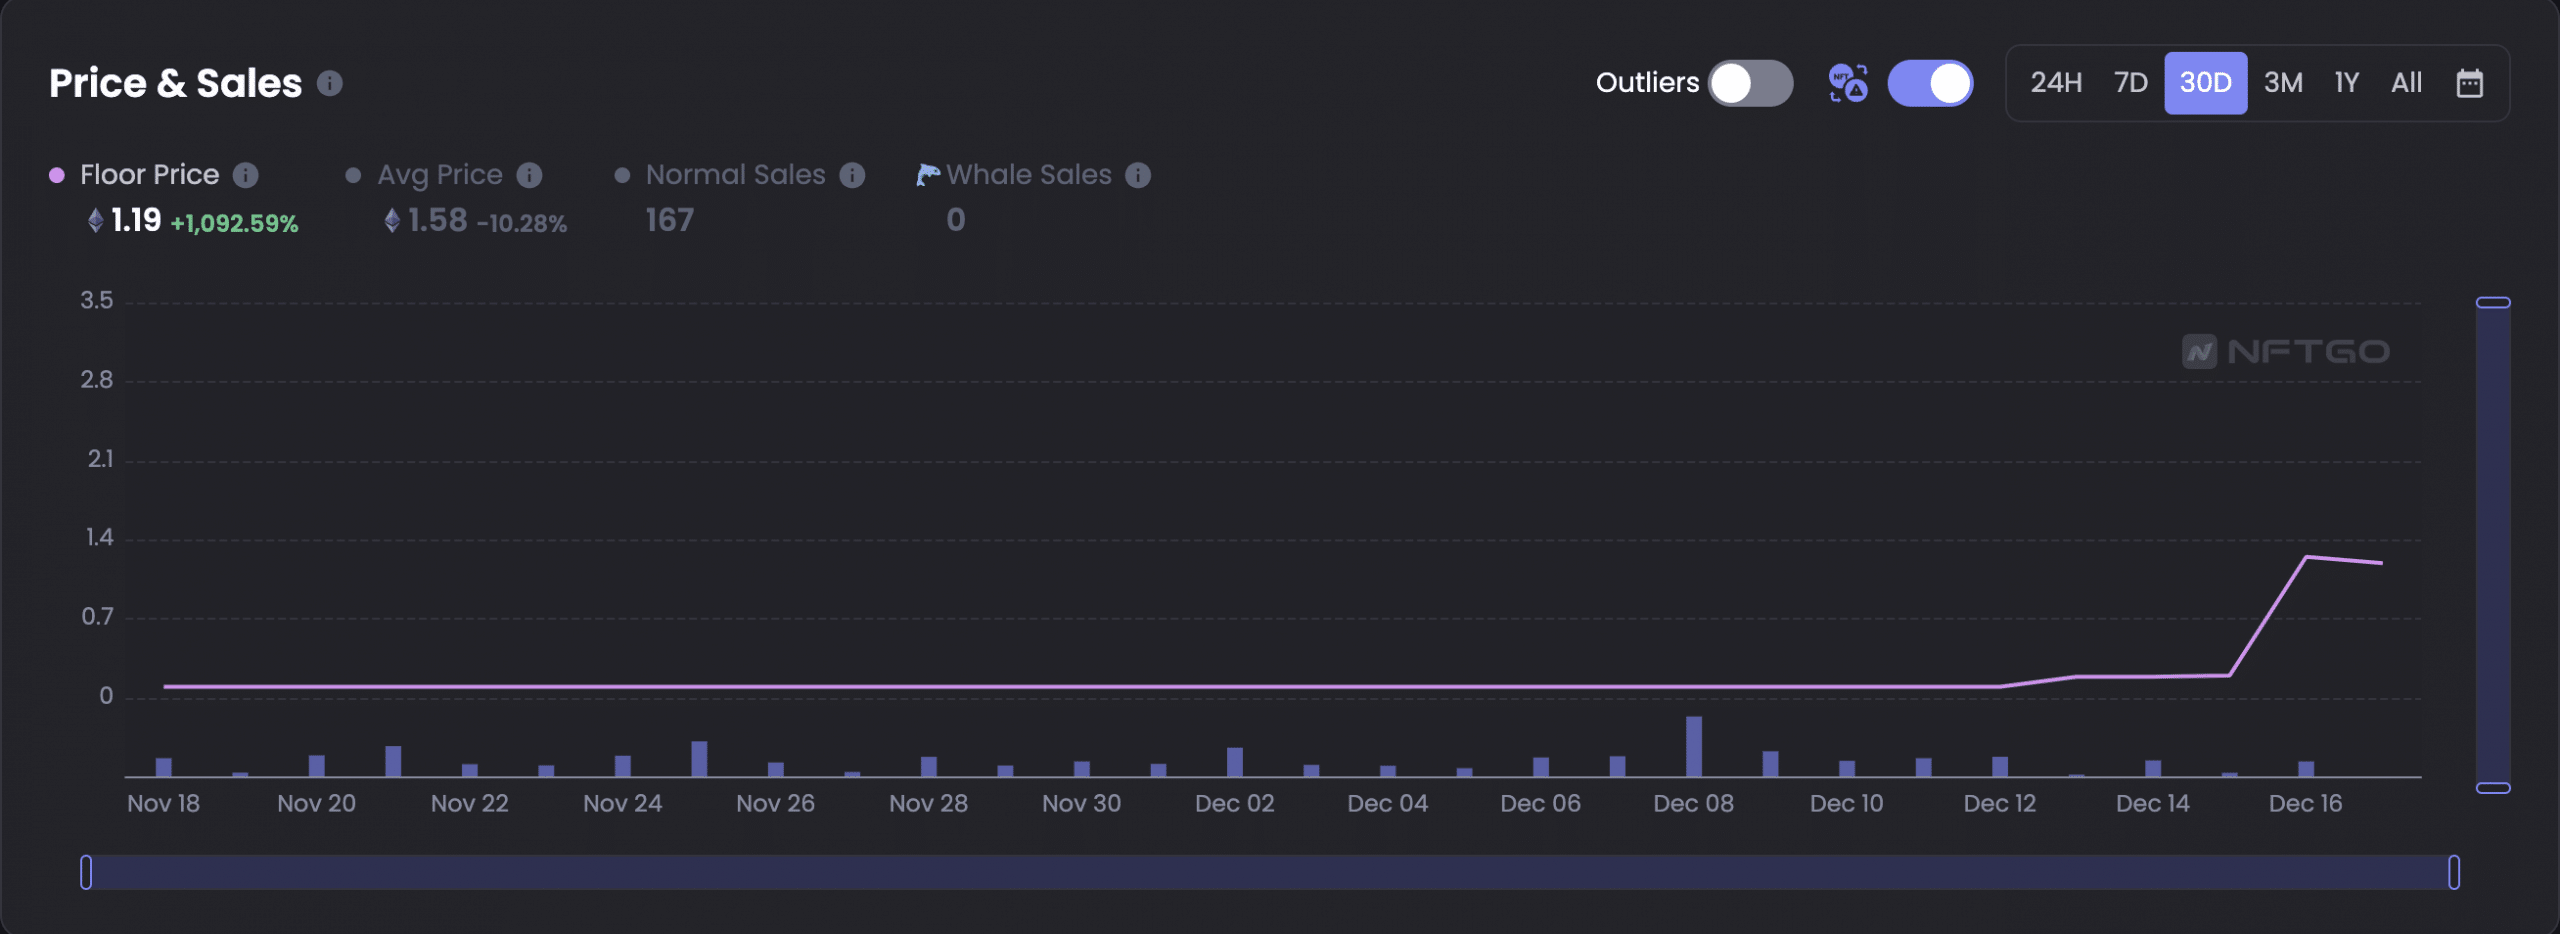
Task: Click Whale Sales info icon
Action: click(1138, 175)
